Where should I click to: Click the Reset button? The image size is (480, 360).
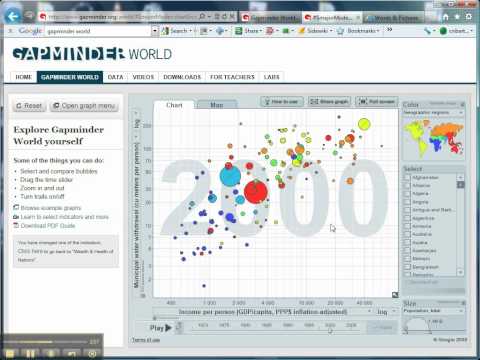(29, 106)
